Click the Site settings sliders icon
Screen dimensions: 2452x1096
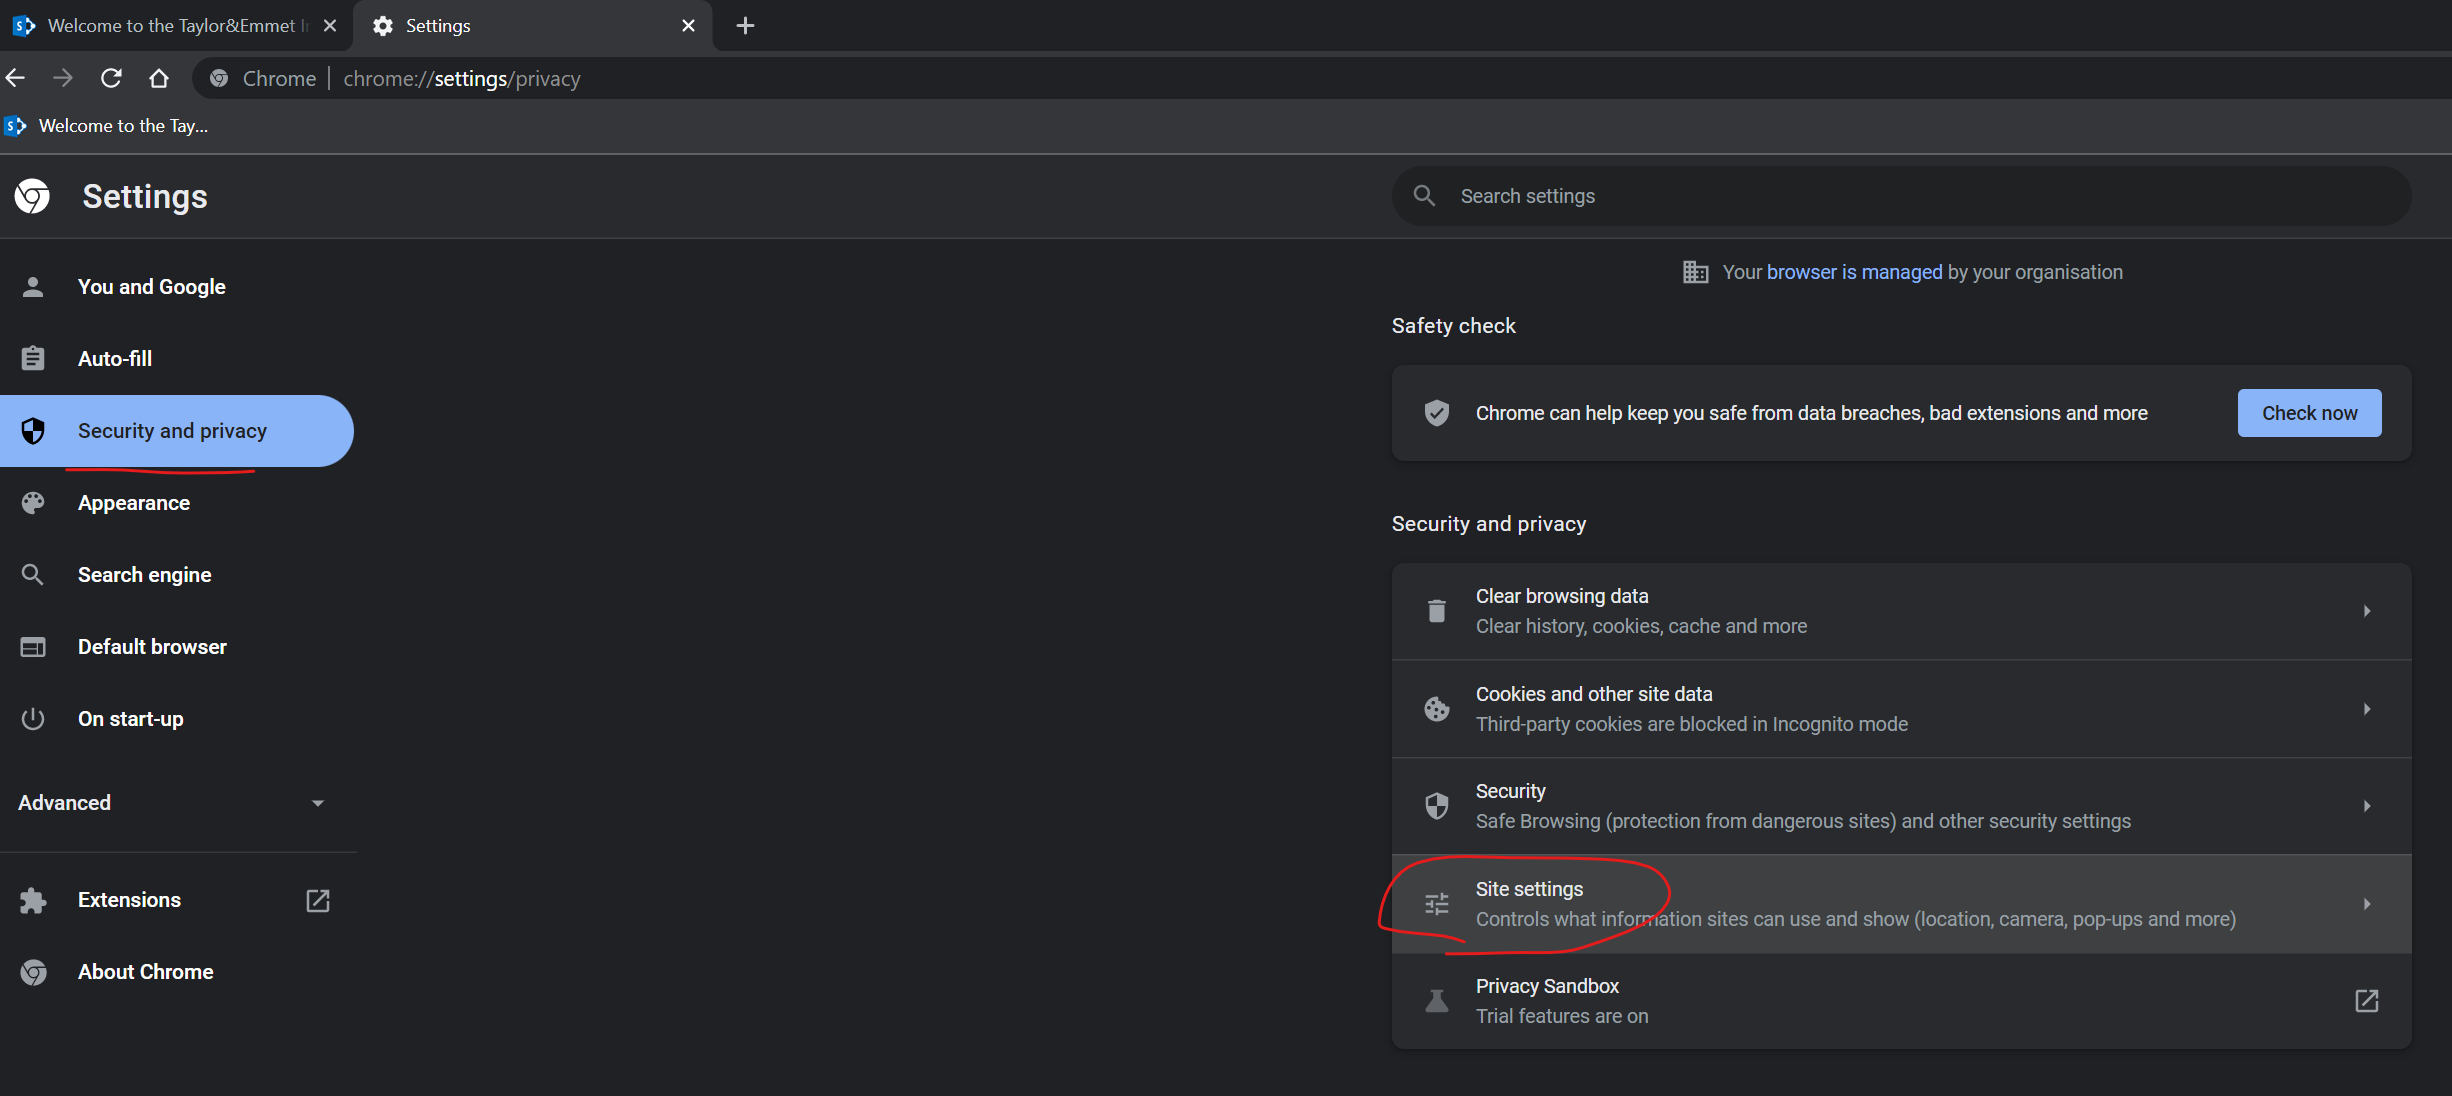(1437, 904)
